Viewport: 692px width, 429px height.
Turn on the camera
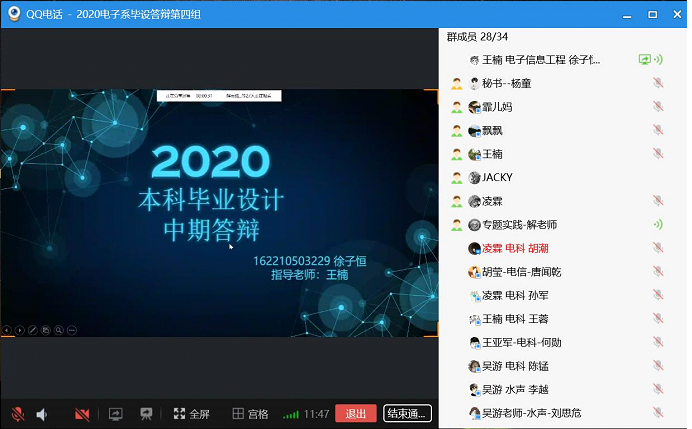coord(82,414)
